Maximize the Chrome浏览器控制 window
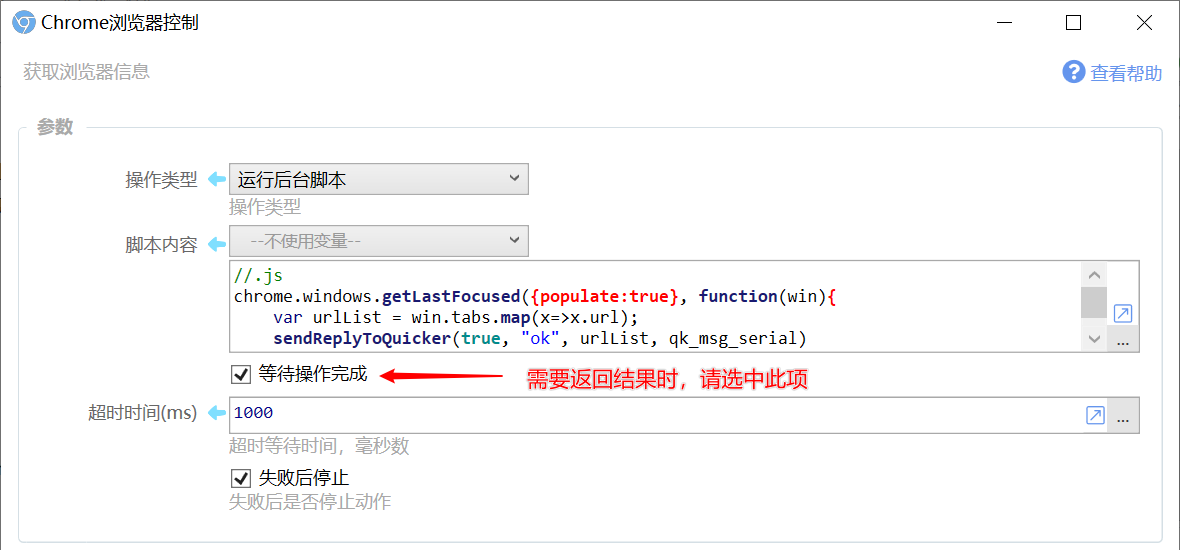The width and height of the screenshot is (1180, 550). pyautogui.click(x=1073, y=23)
